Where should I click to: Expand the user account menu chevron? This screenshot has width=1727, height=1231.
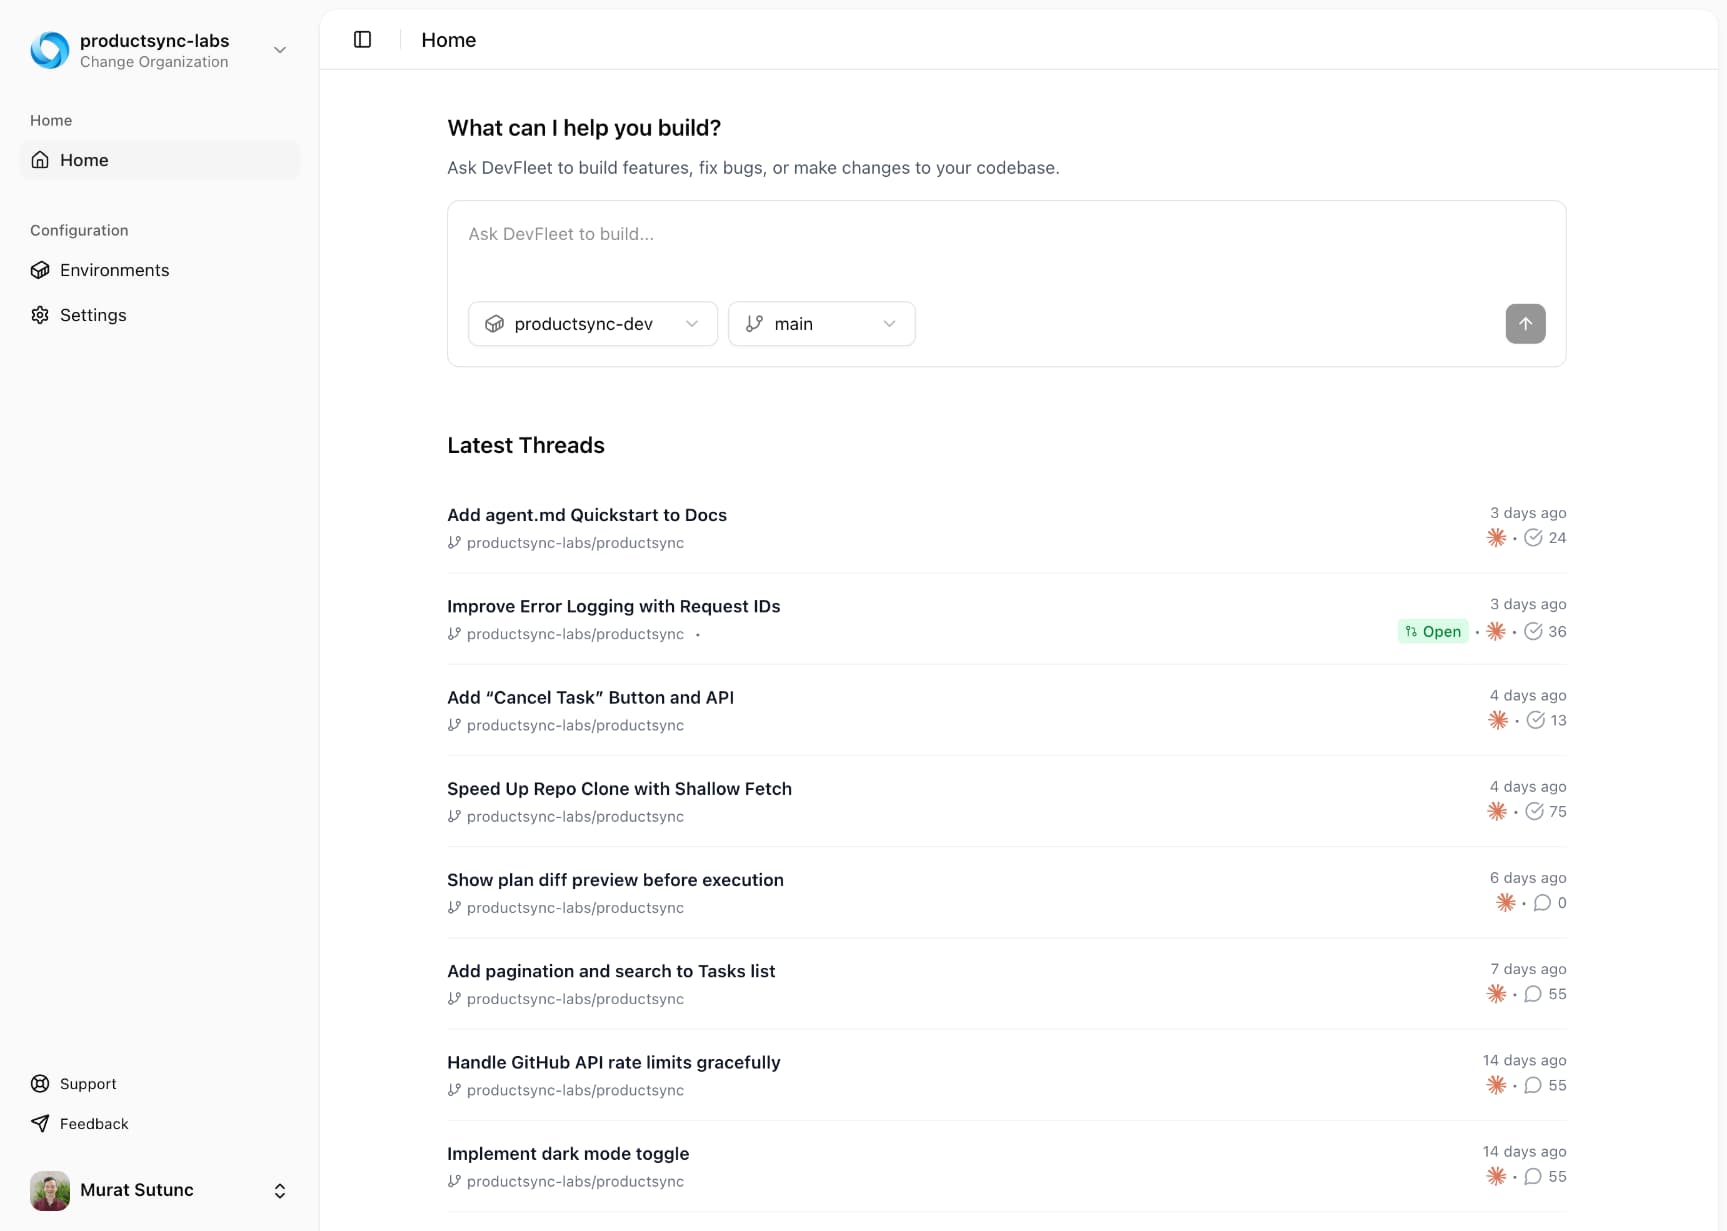[280, 1190]
